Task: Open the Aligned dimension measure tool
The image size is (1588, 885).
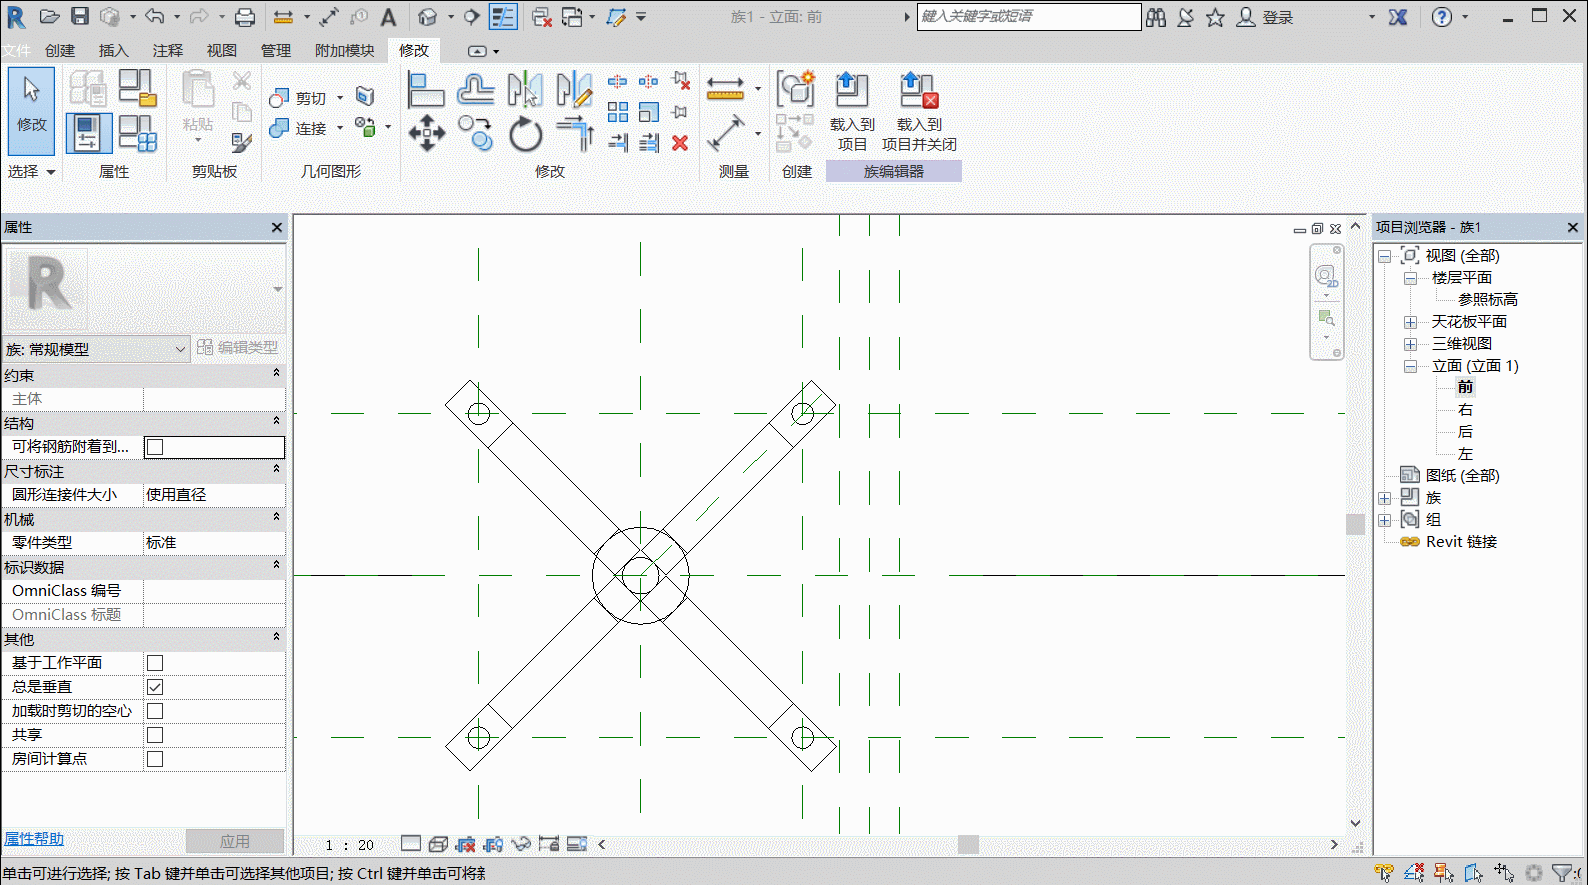Action: (x=725, y=133)
